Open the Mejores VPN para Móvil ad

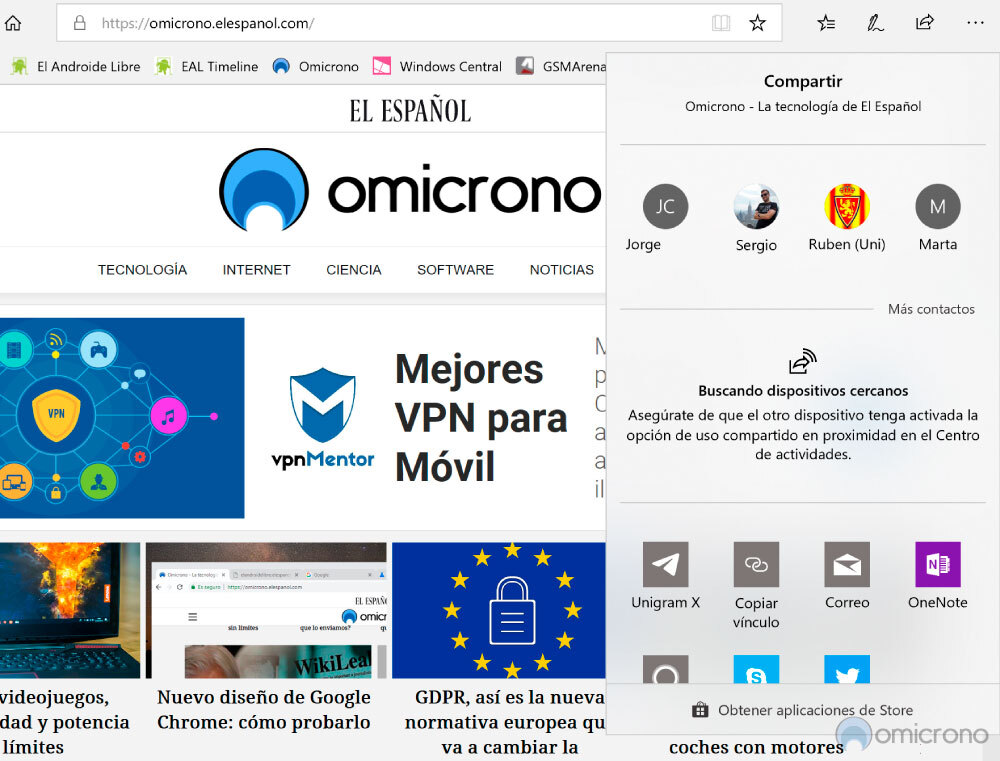[481, 418]
